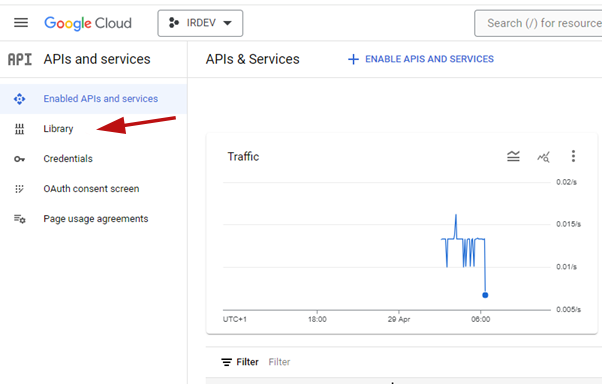Click the Credentials key icon
Screen dimensions: 602x384
[x=19, y=159]
